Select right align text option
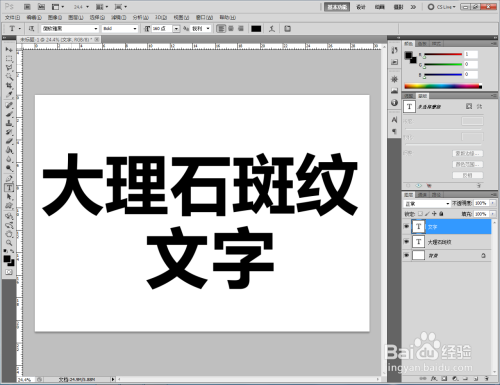 click(241, 29)
